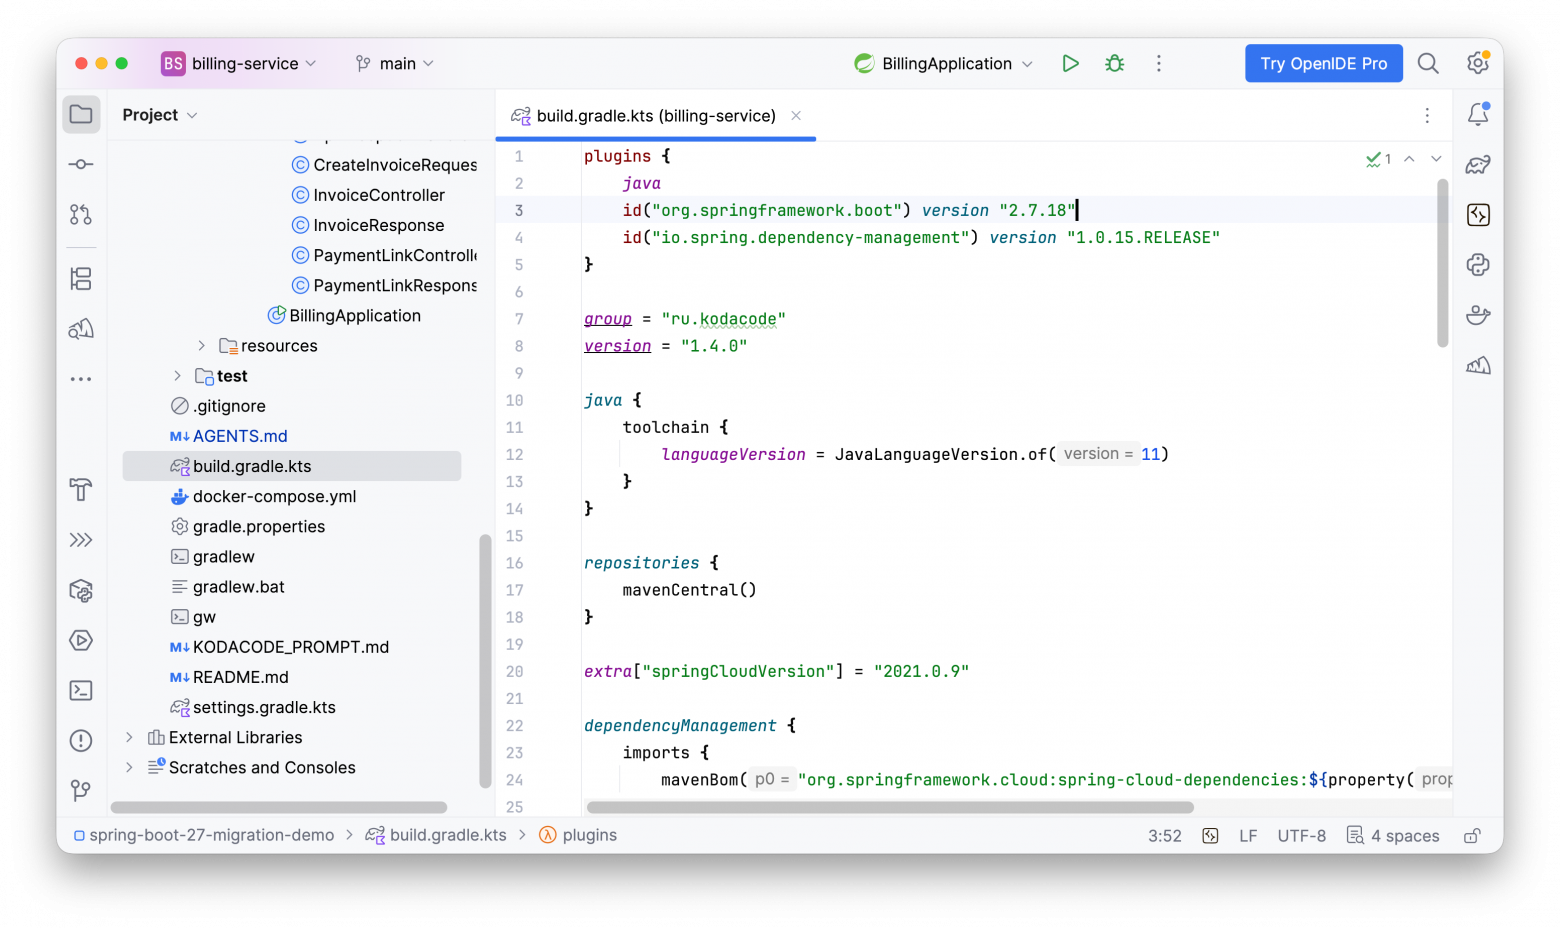Open IDE settings gear
This screenshot has height=928, width=1560.
tap(1478, 63)
